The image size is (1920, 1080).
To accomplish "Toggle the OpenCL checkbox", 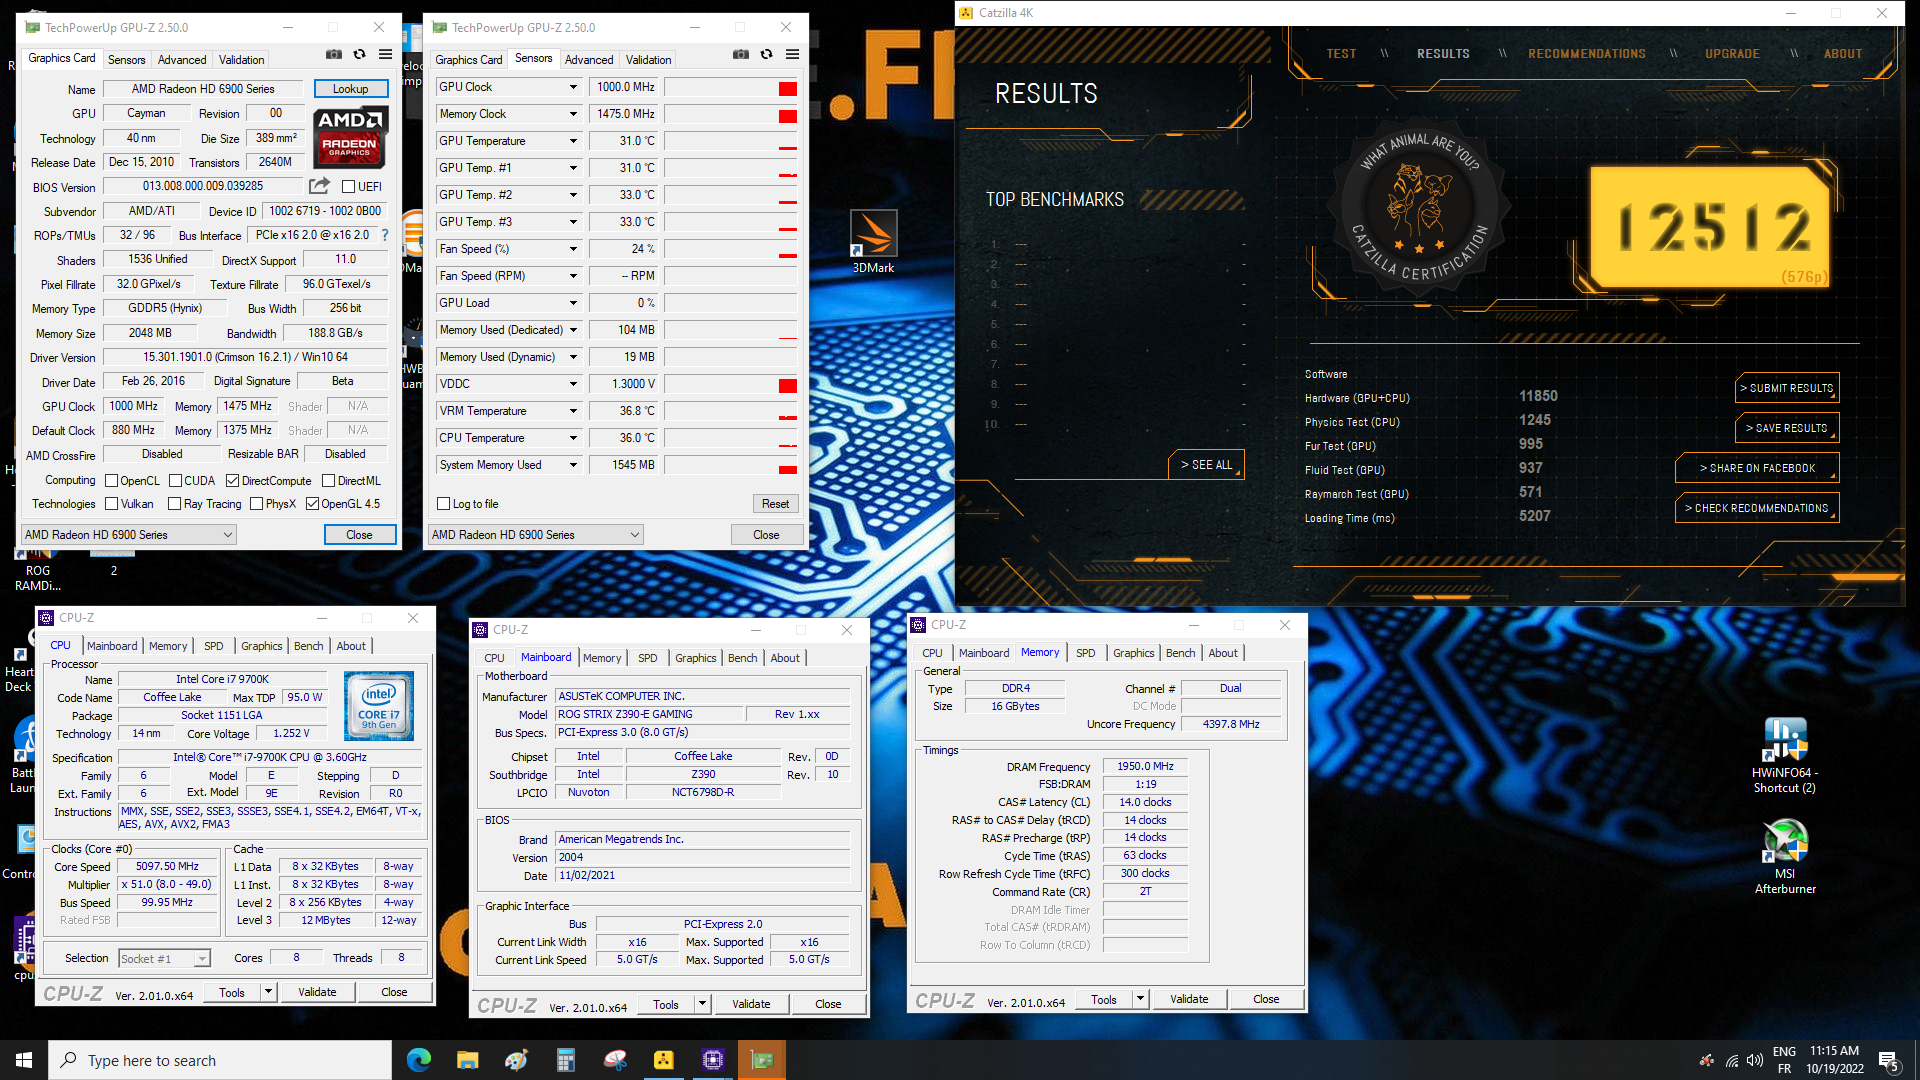I will click(112, 481).
